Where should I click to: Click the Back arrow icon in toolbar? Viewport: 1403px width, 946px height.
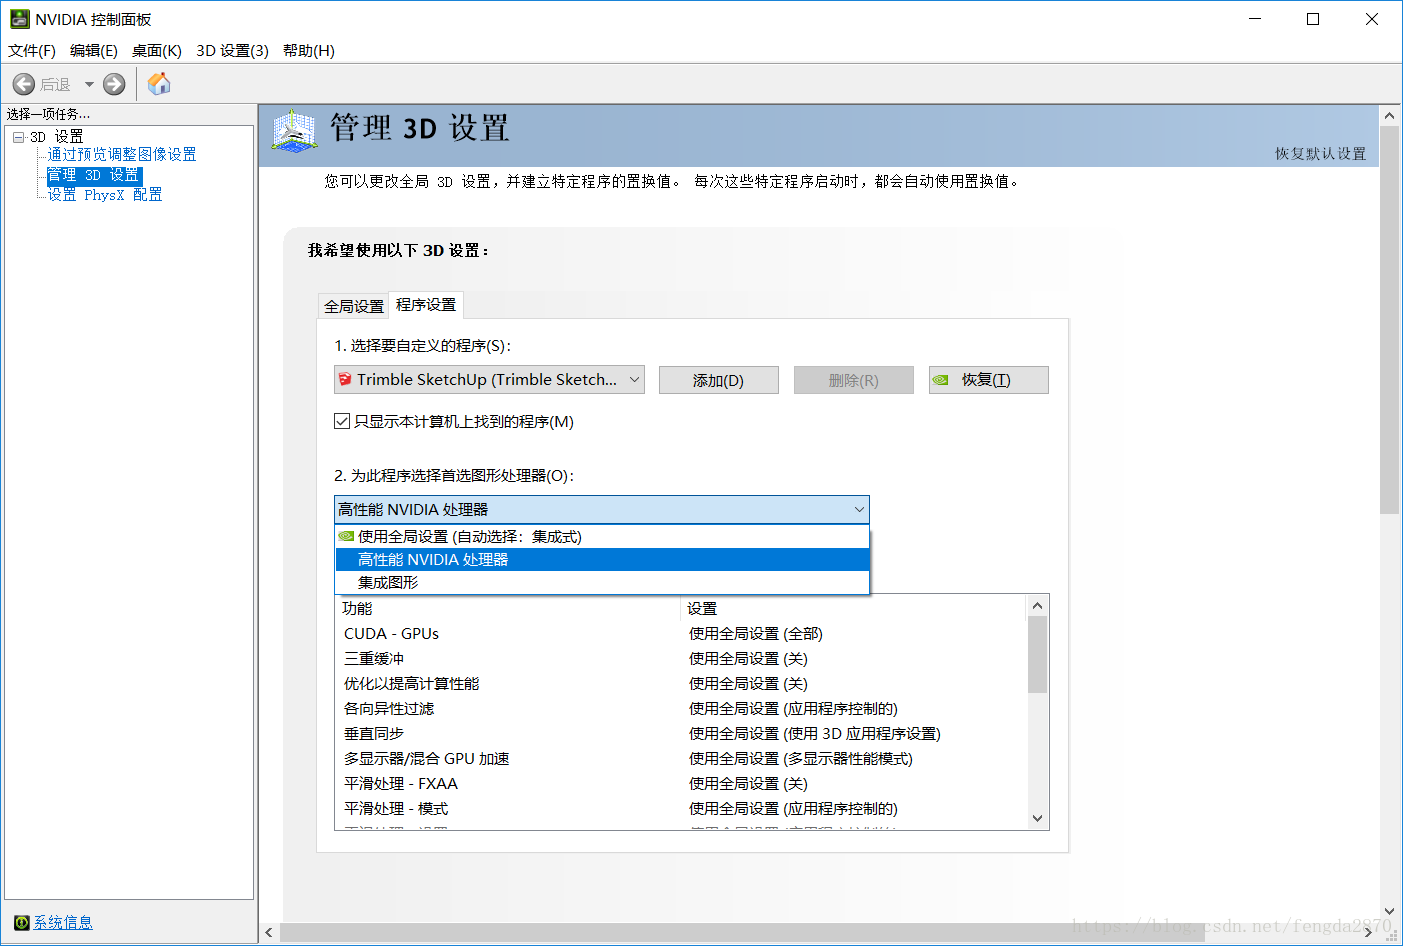point(24,84)
